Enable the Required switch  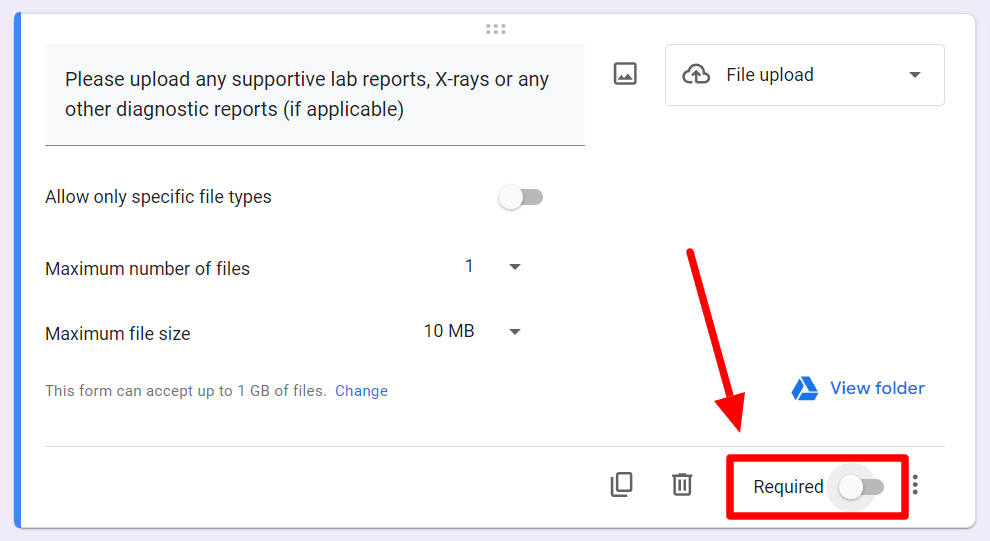(x=861, y=487)
